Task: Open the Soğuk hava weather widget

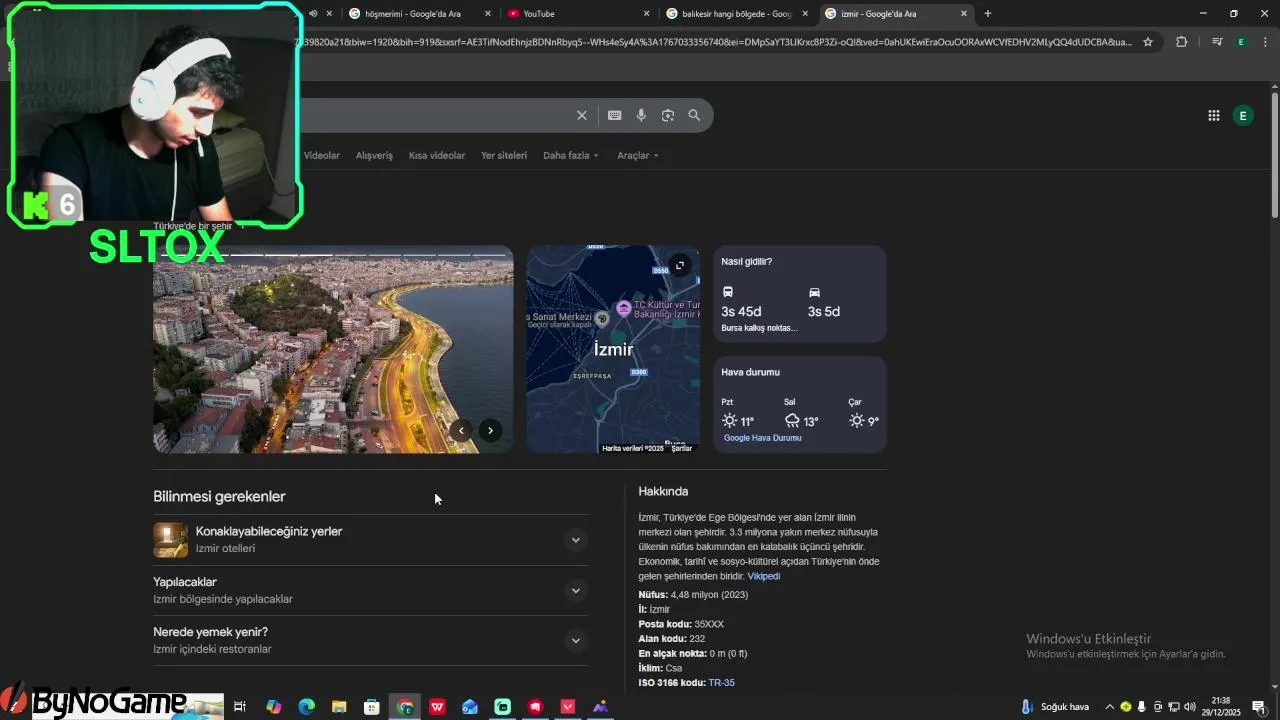Action: 1055,707
